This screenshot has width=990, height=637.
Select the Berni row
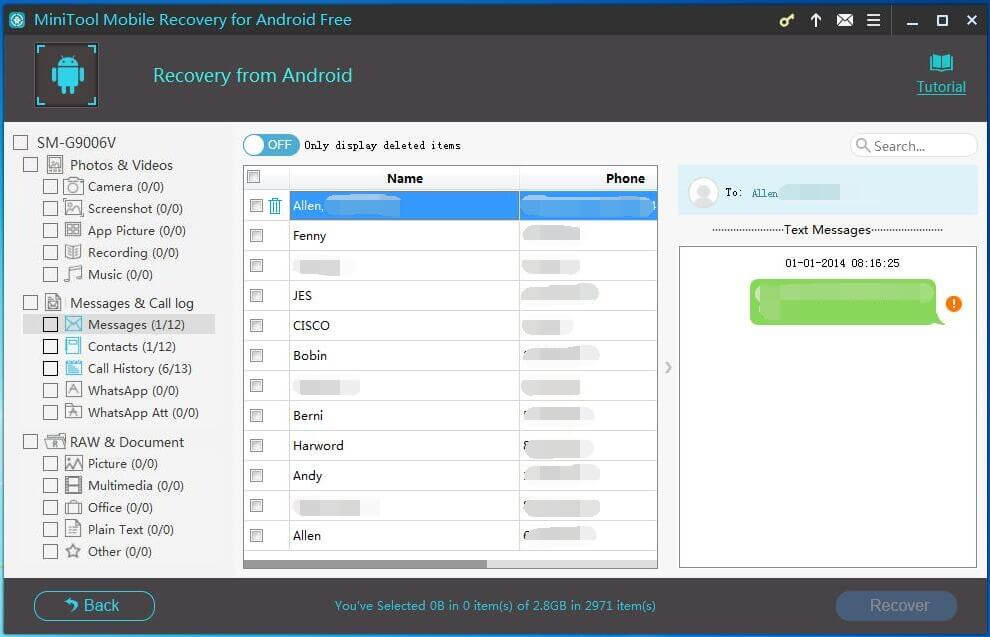(x=450, y=415)
